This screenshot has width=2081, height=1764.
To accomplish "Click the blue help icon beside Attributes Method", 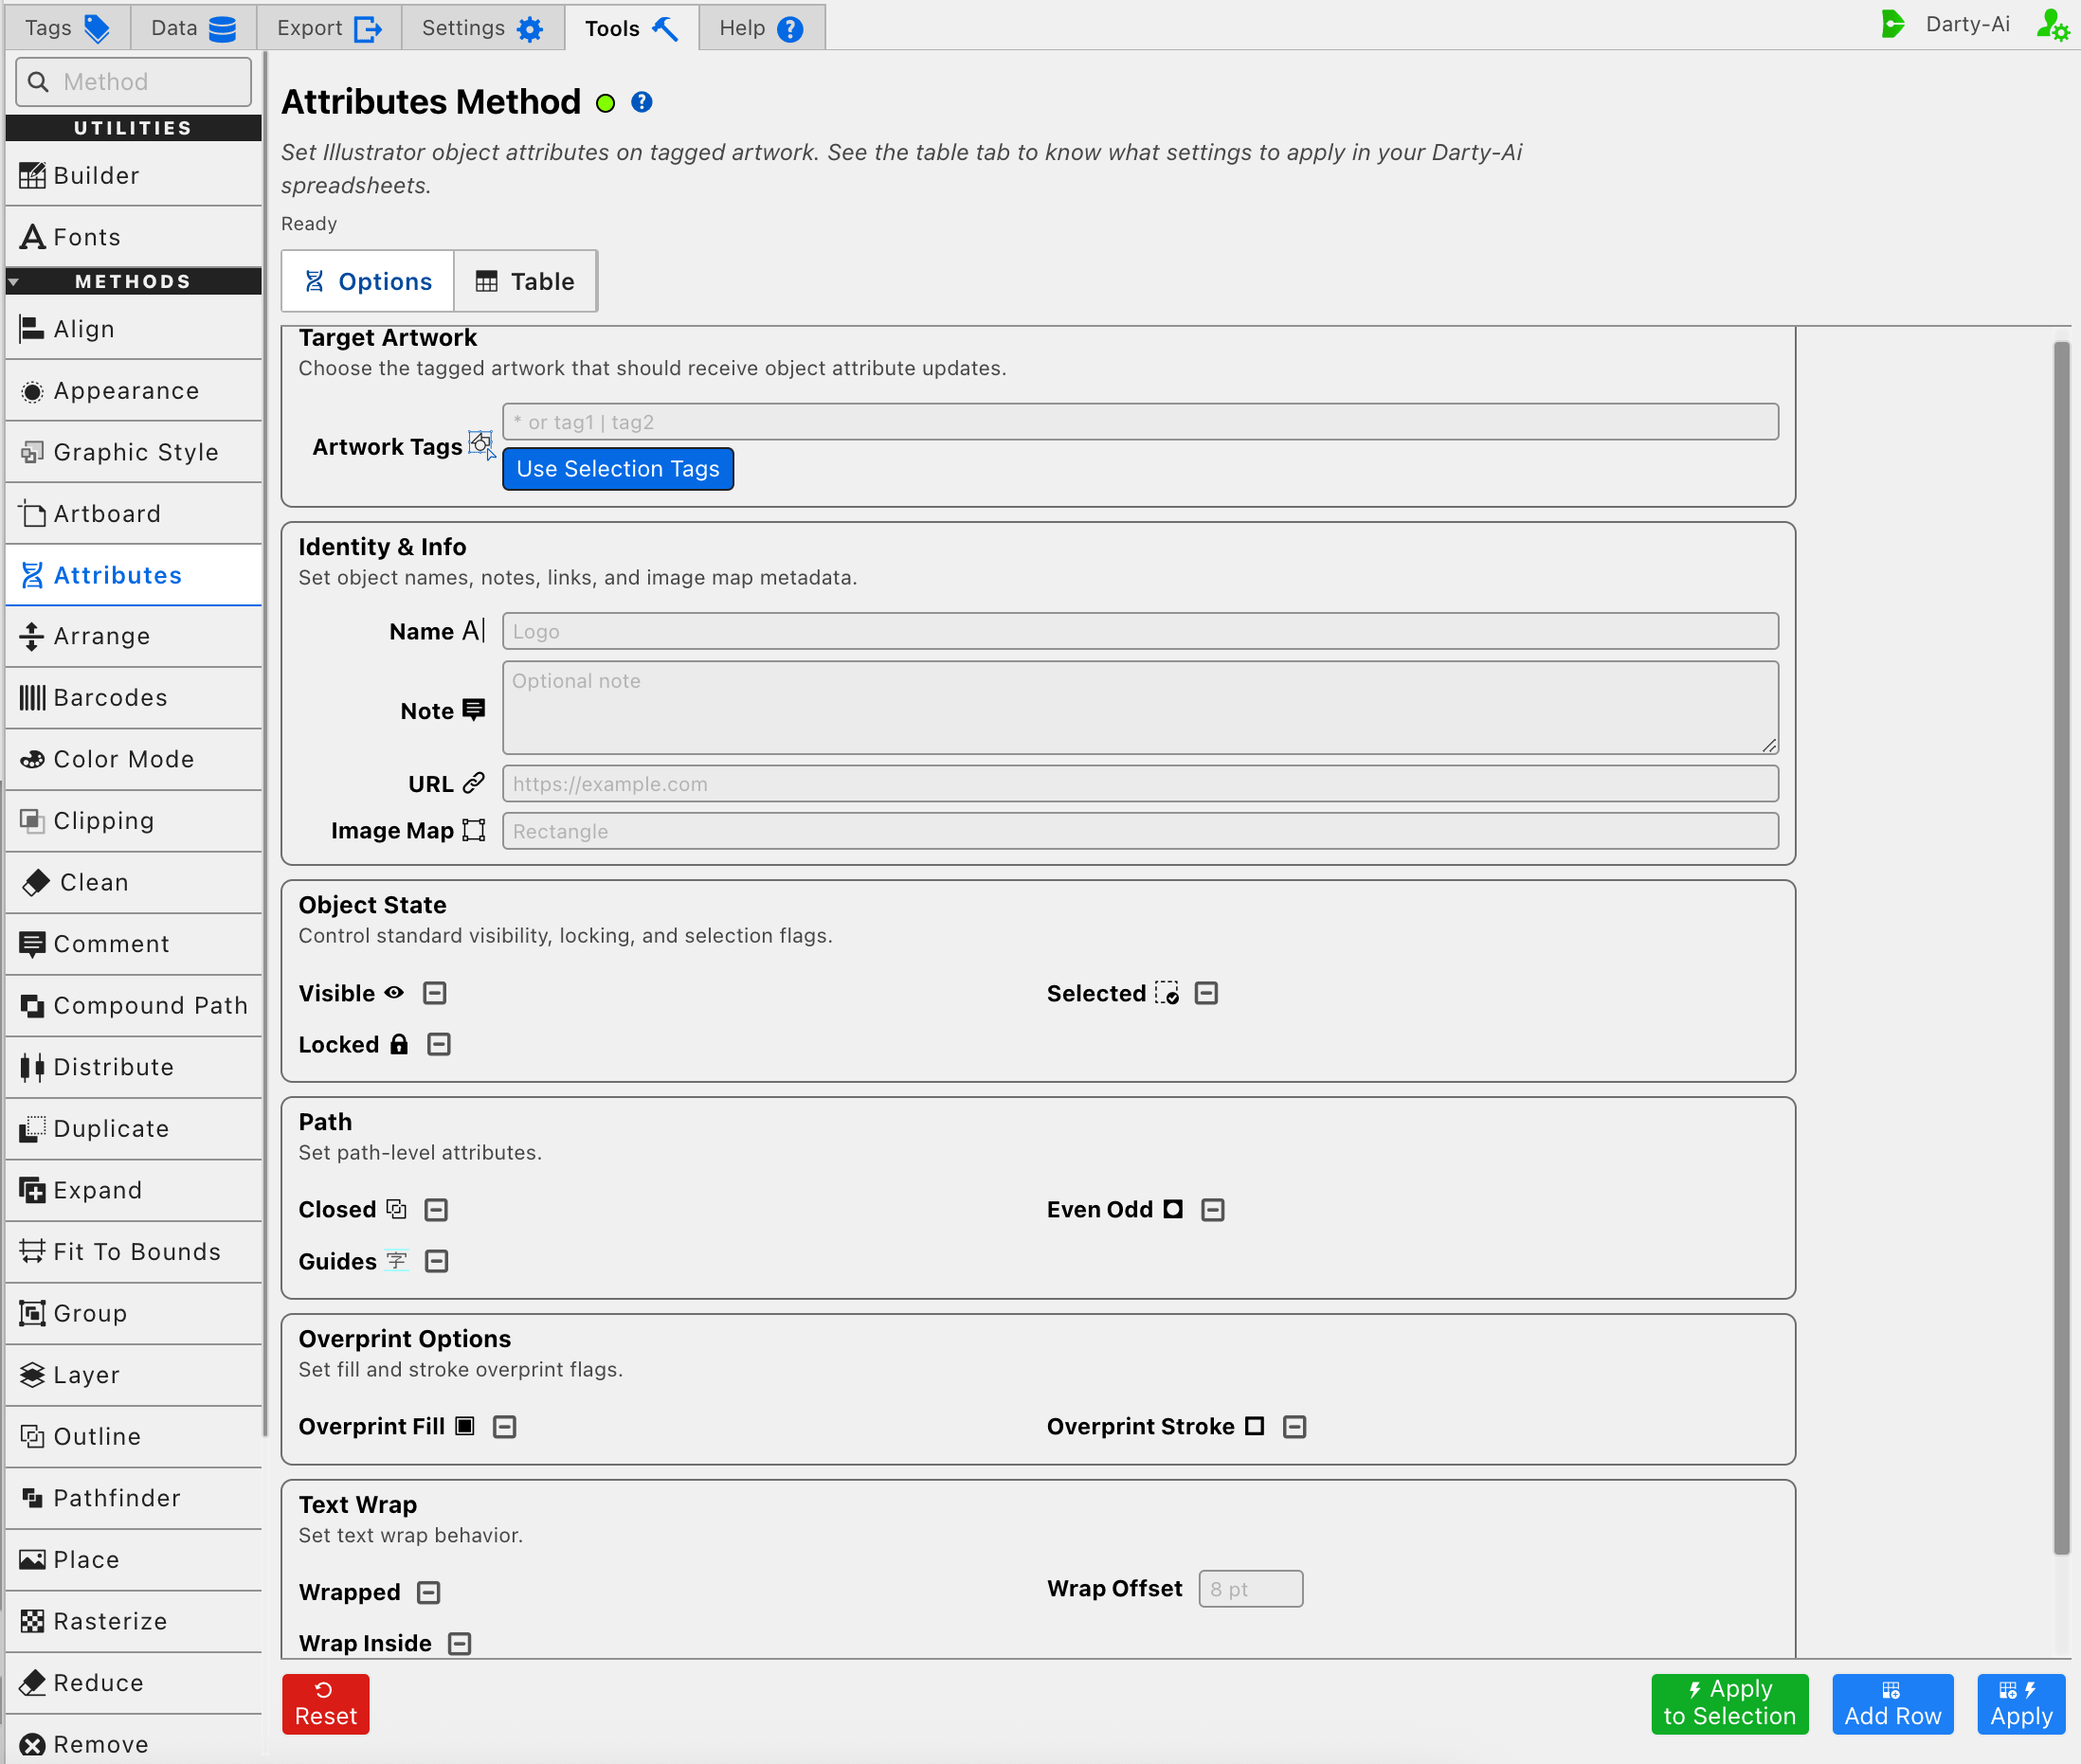I will pyautogui.click(x=642, y=102).
